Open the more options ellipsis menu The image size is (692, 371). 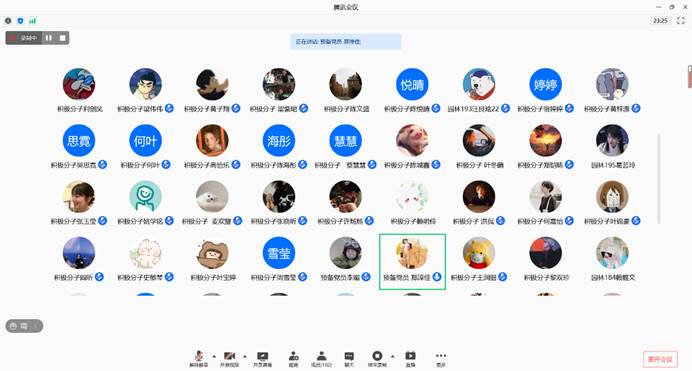441,359
